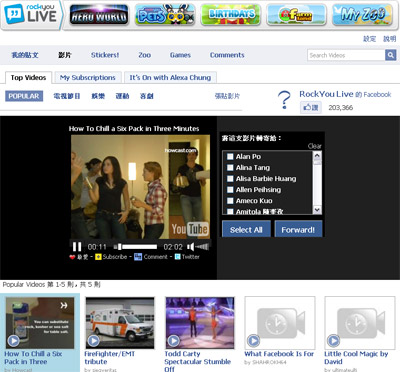This screenshot has height=372, width=400.
Task: Click the search magnifier icon
Action: (x=390, y=55)
